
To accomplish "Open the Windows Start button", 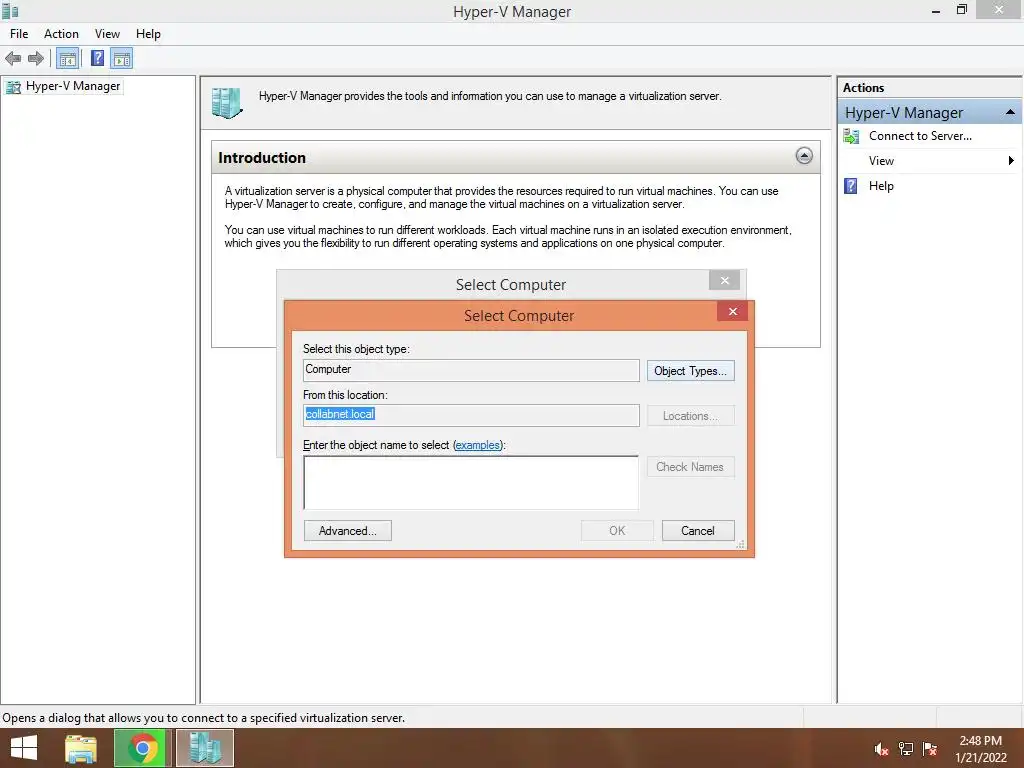I will (24, 748).
